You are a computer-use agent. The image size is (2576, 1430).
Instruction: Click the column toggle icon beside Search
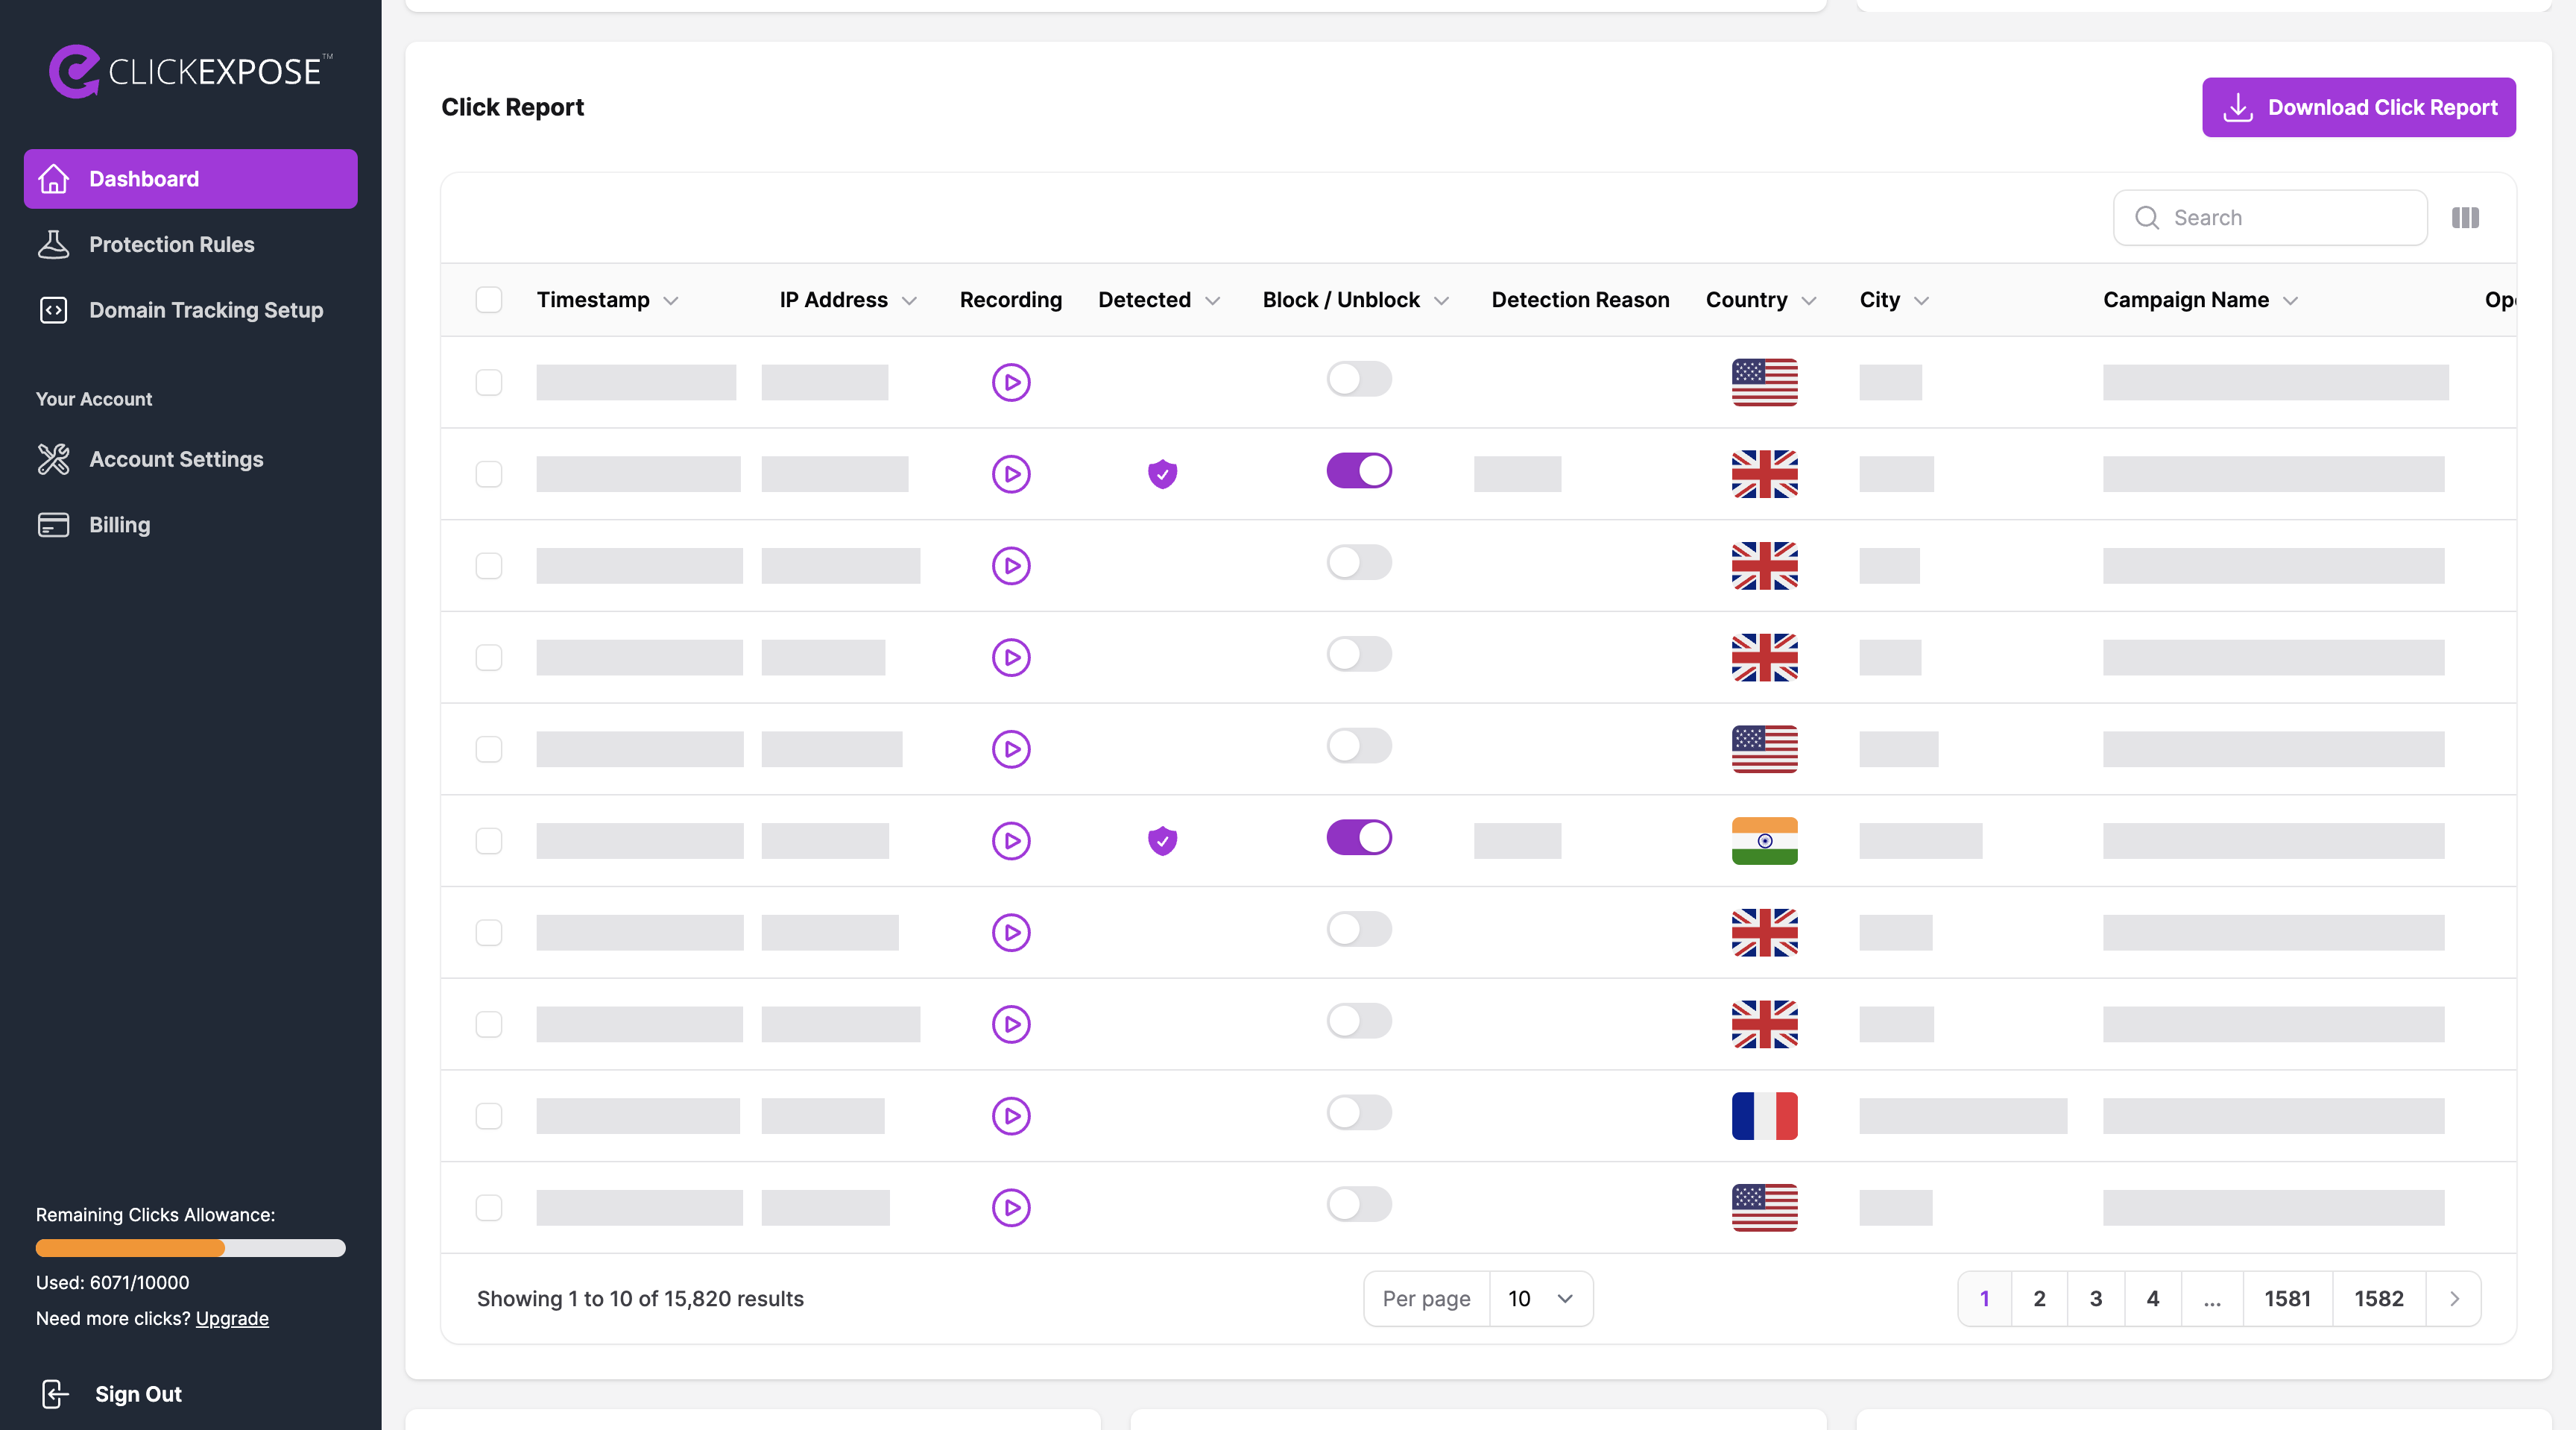click(x=2464, y=218)
